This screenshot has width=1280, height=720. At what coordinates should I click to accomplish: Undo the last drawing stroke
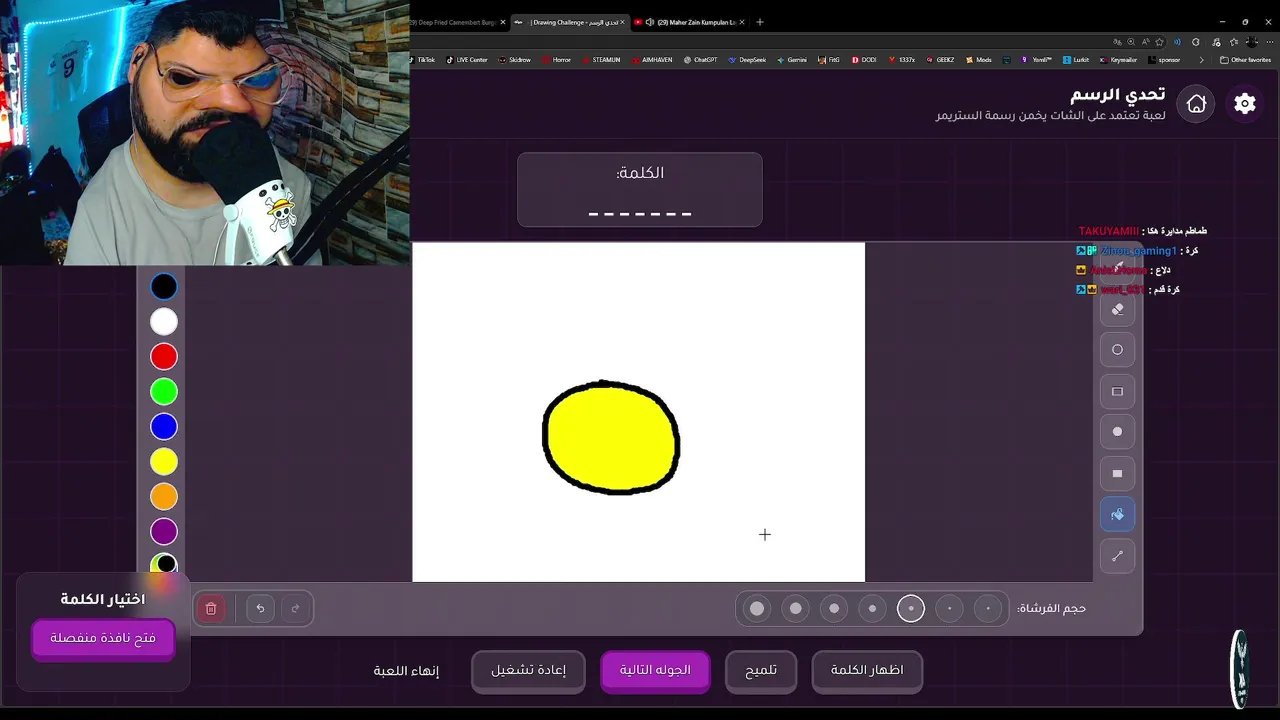click(x=260, y=608)
